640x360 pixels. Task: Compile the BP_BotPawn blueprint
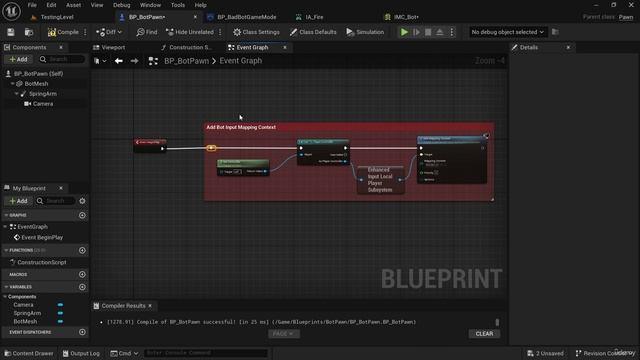pos(63,32)
